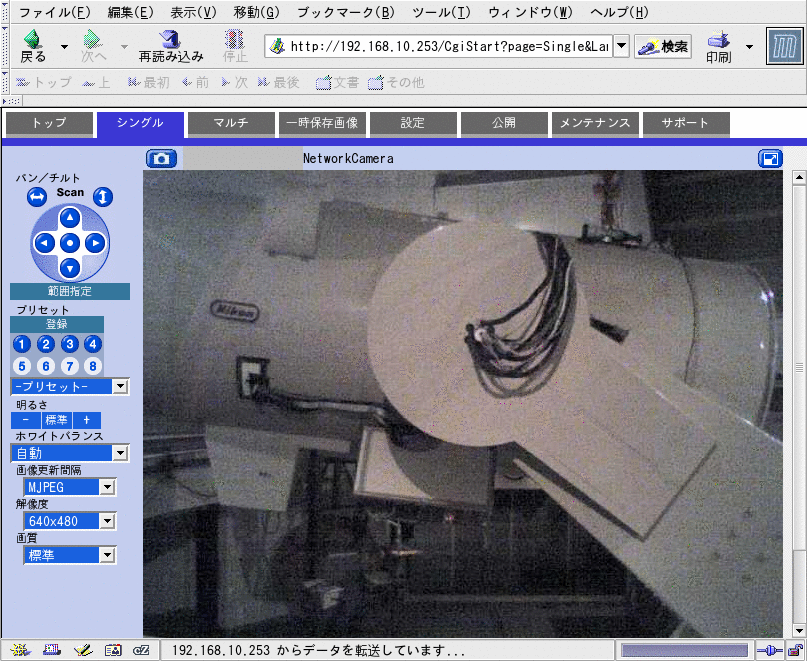
Task: Select preset position 8
Action: pyautogui.click(x=93, y=366)
